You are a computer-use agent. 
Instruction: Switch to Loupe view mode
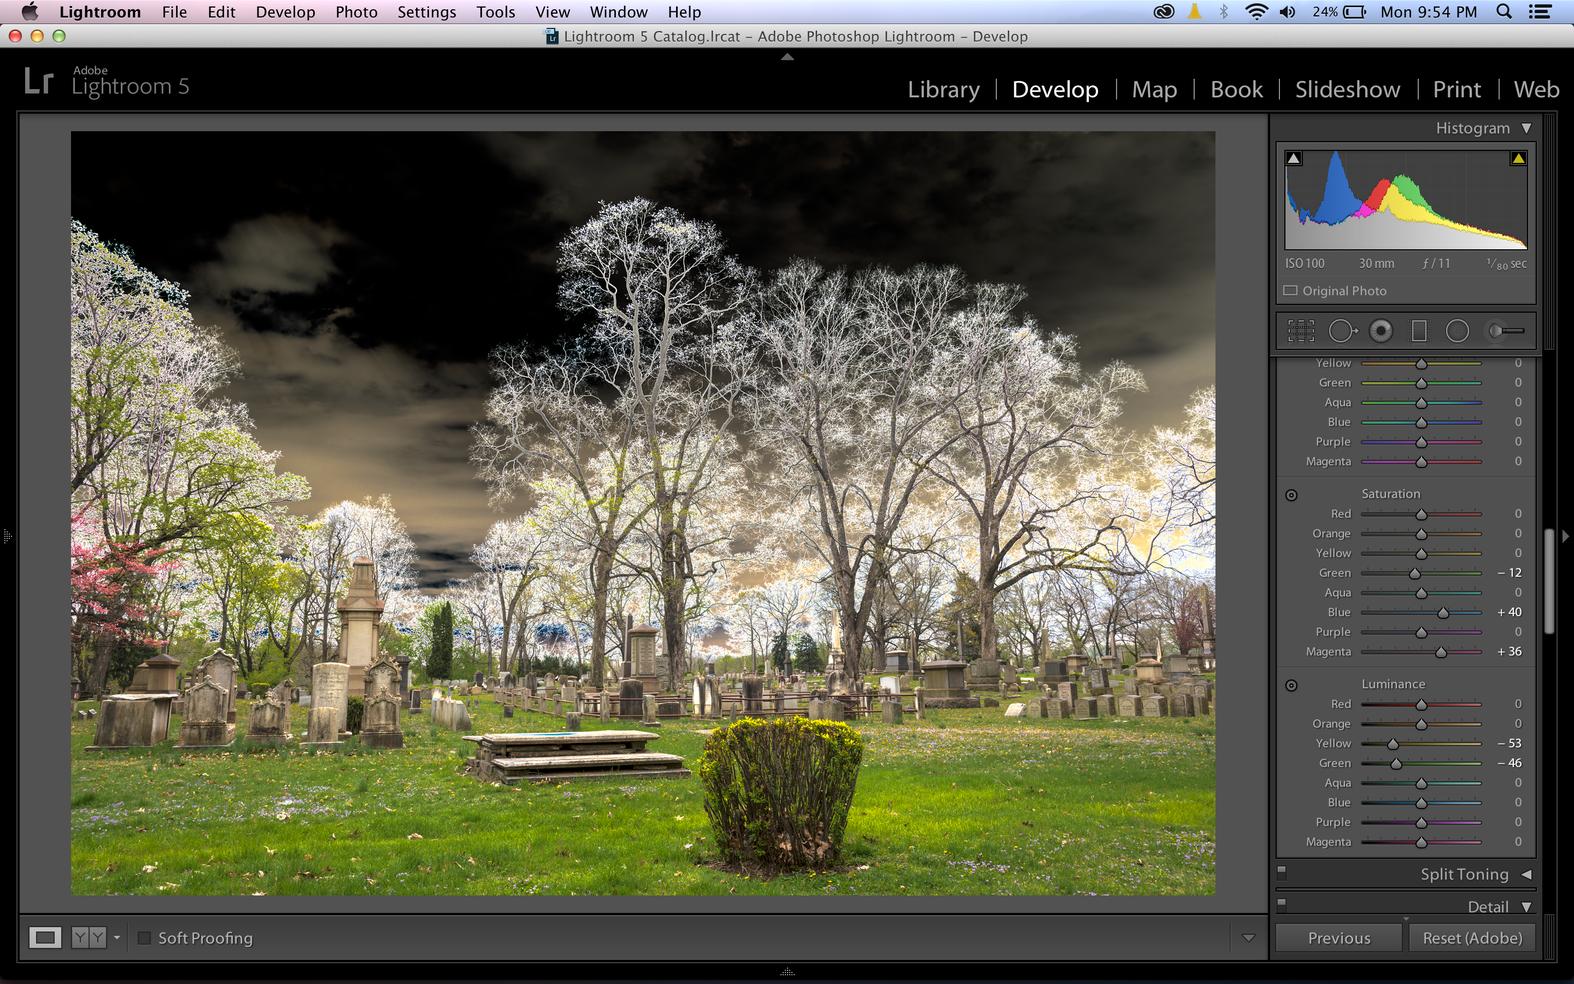coord(45,938)
